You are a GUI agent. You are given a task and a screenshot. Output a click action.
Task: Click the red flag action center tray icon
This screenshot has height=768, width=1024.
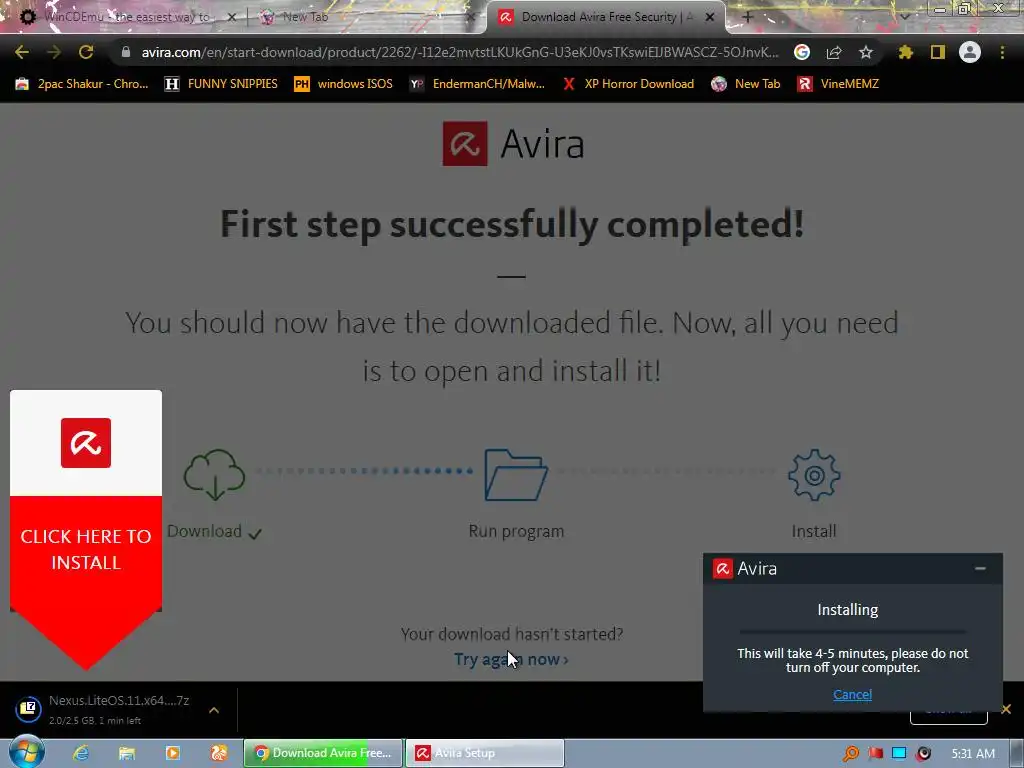(x=875, y=754)
